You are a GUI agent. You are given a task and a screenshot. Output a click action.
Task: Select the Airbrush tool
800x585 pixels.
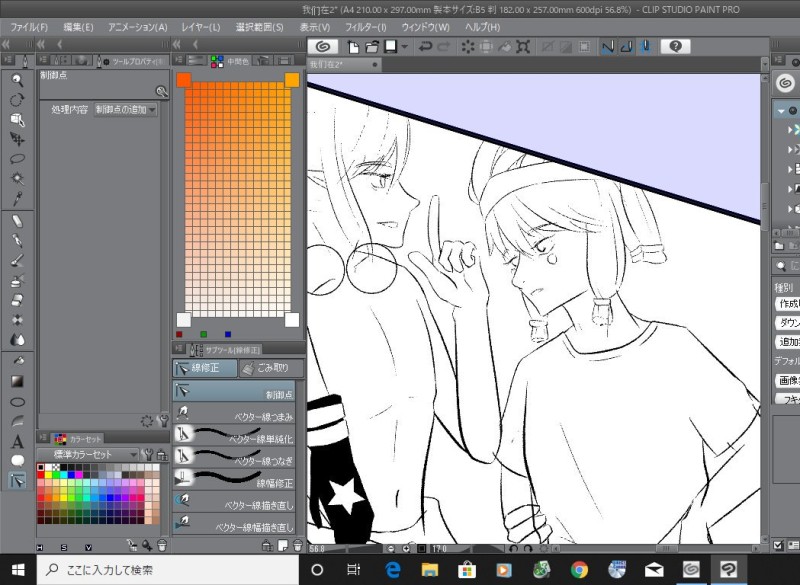(17, 280)
